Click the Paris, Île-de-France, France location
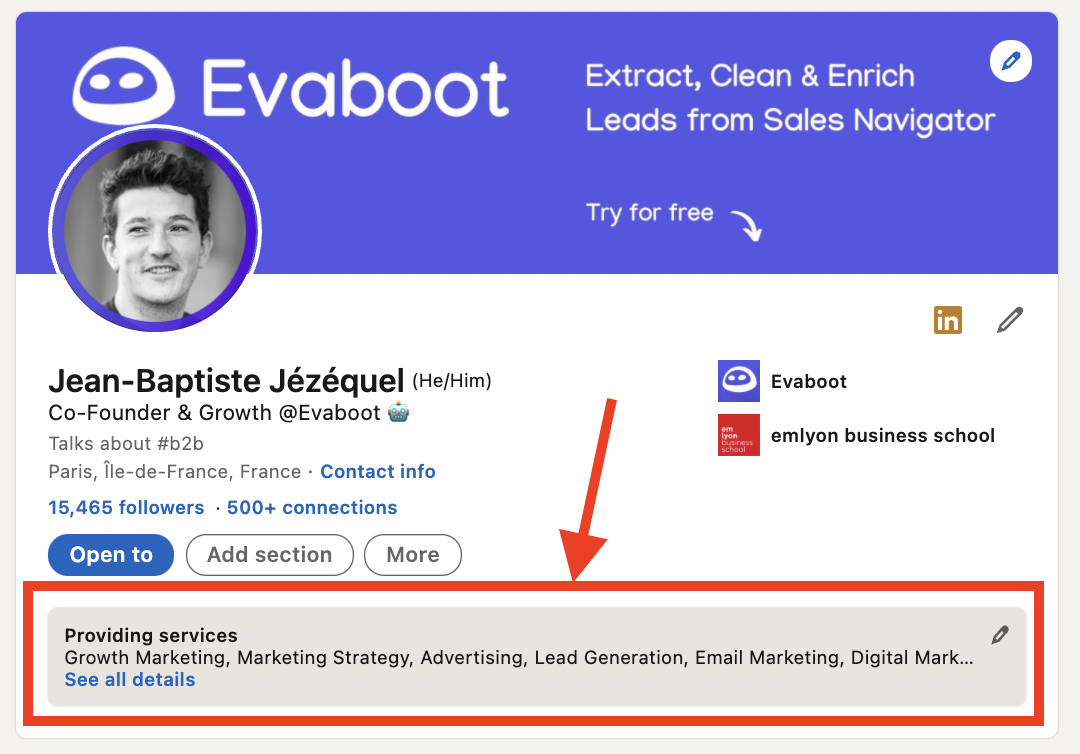This screenshot has width=1080, height=754. coord(175,472)
